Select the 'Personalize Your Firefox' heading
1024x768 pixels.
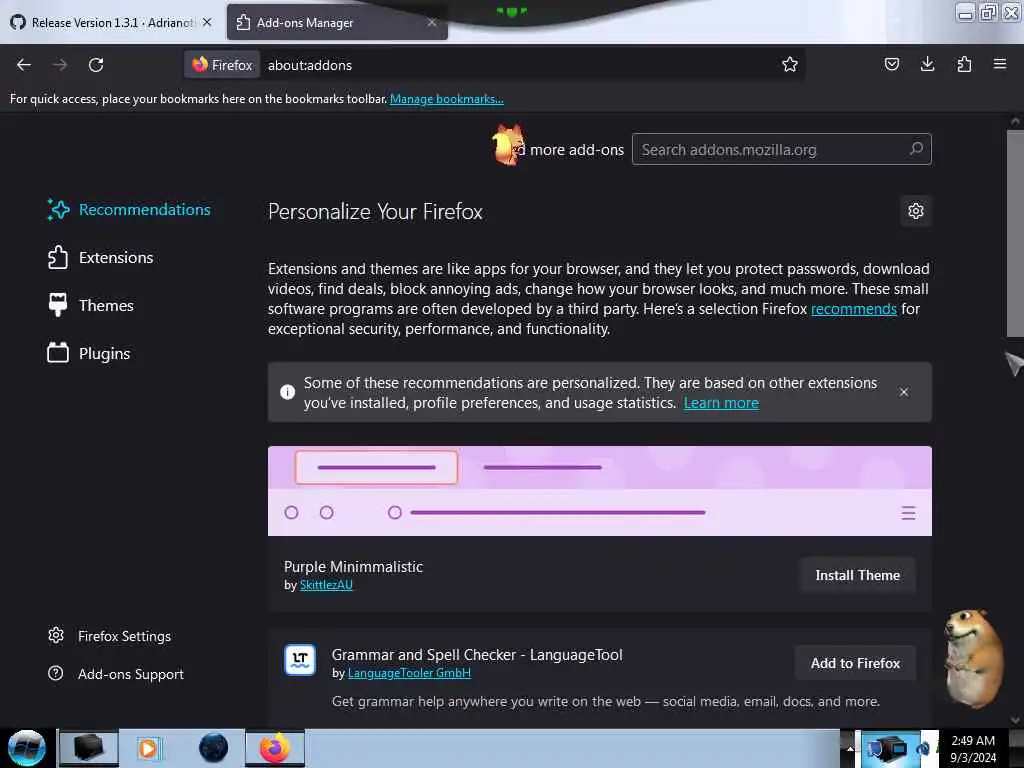coord(375,212)
